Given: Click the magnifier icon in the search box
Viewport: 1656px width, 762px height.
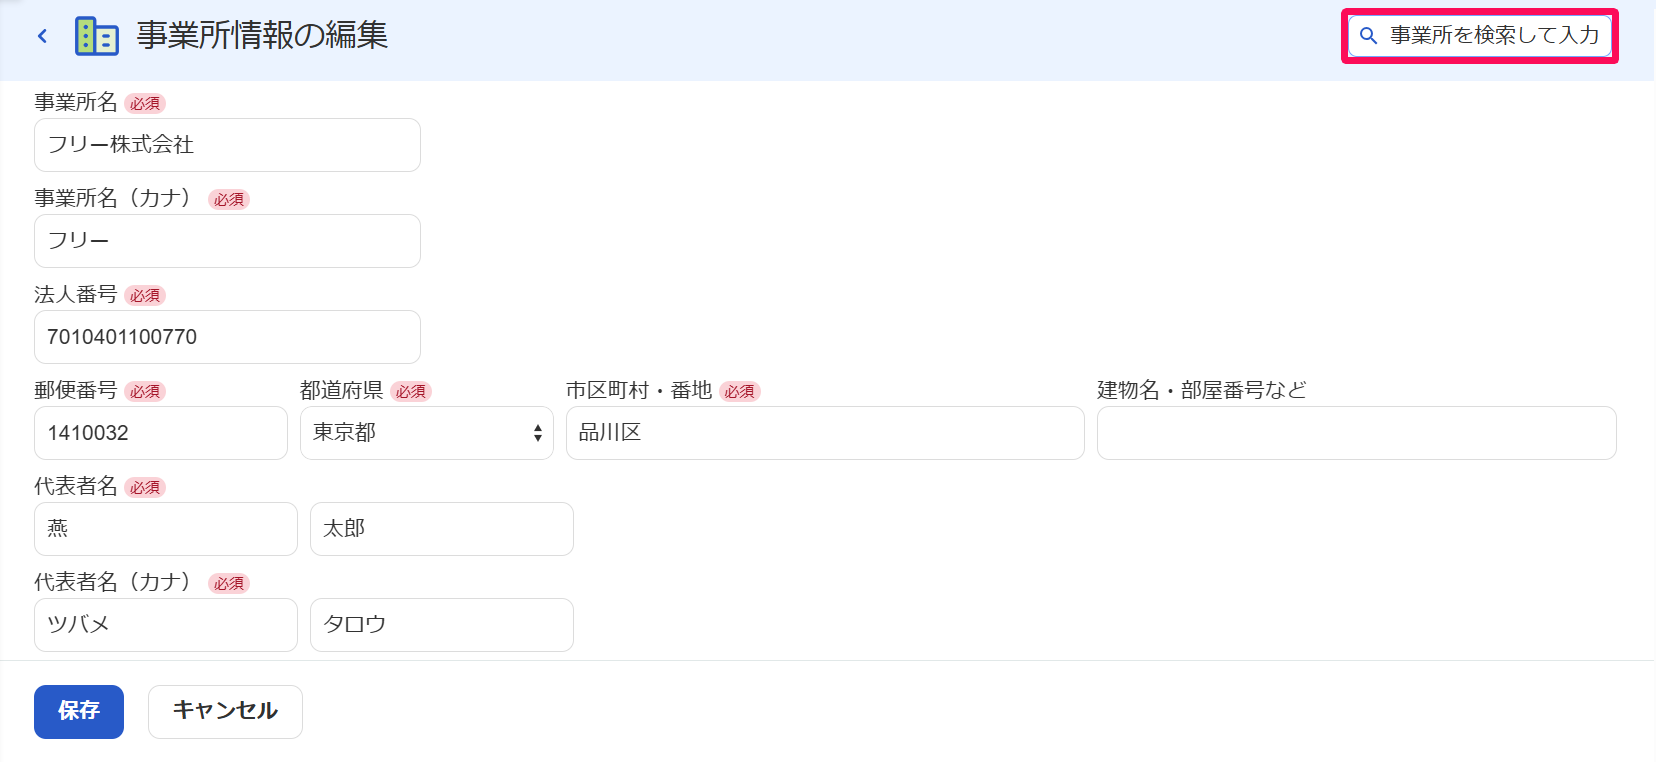Looking at the screenshot, I should (1369, 36).
